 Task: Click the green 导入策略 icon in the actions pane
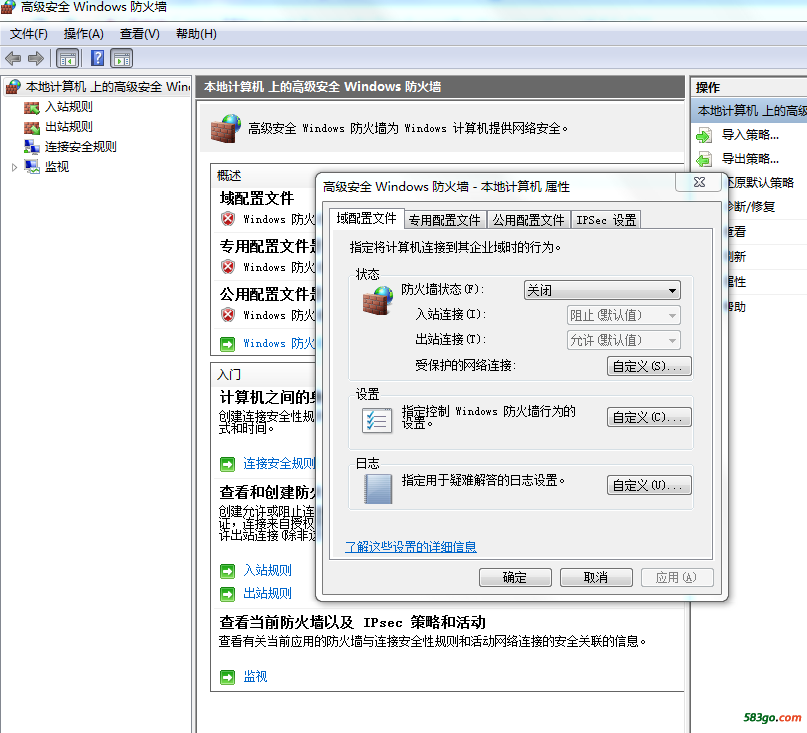click(x=704, y=136)
